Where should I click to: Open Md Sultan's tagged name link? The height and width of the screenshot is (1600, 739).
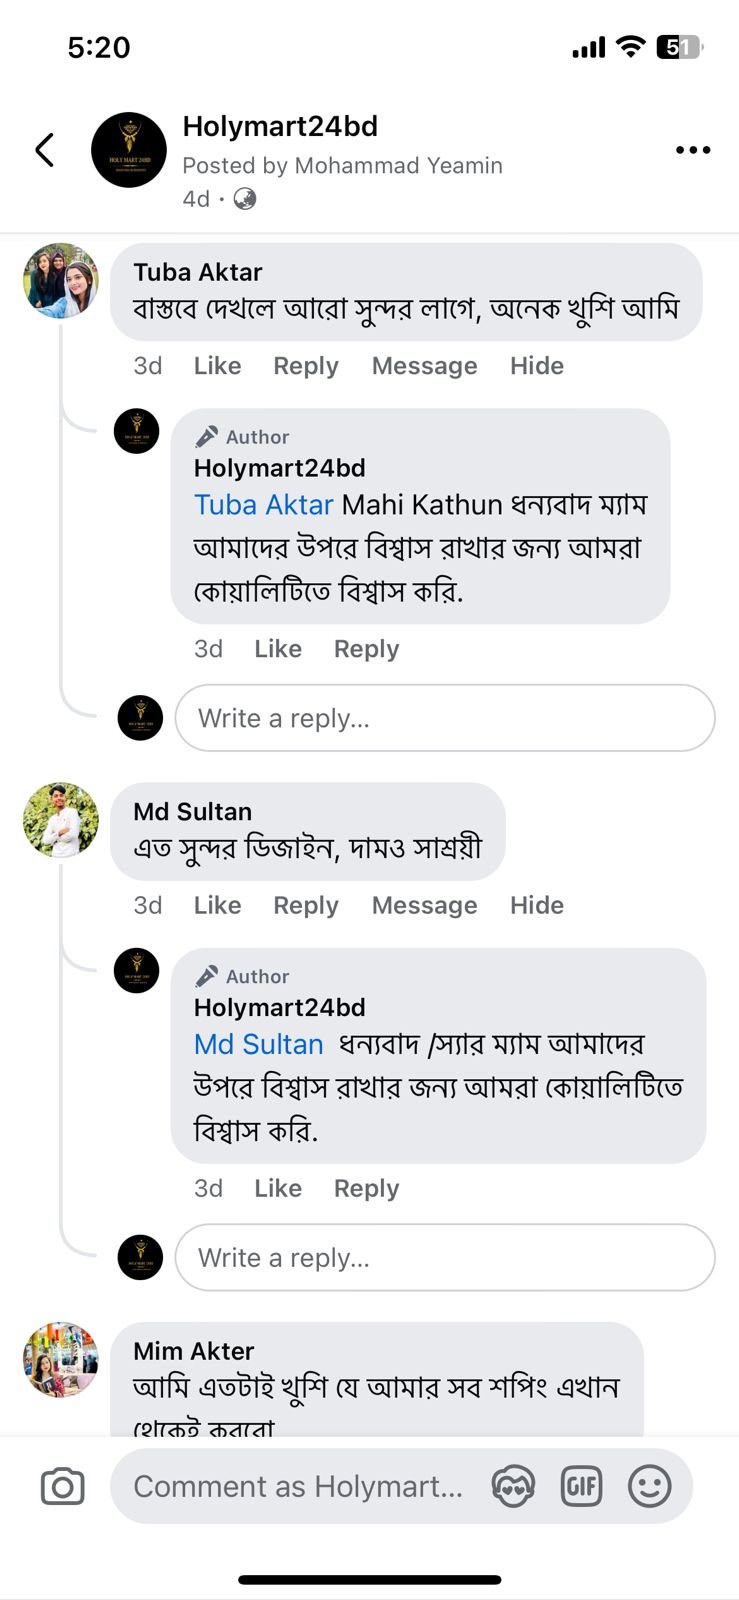(257, 1044)
